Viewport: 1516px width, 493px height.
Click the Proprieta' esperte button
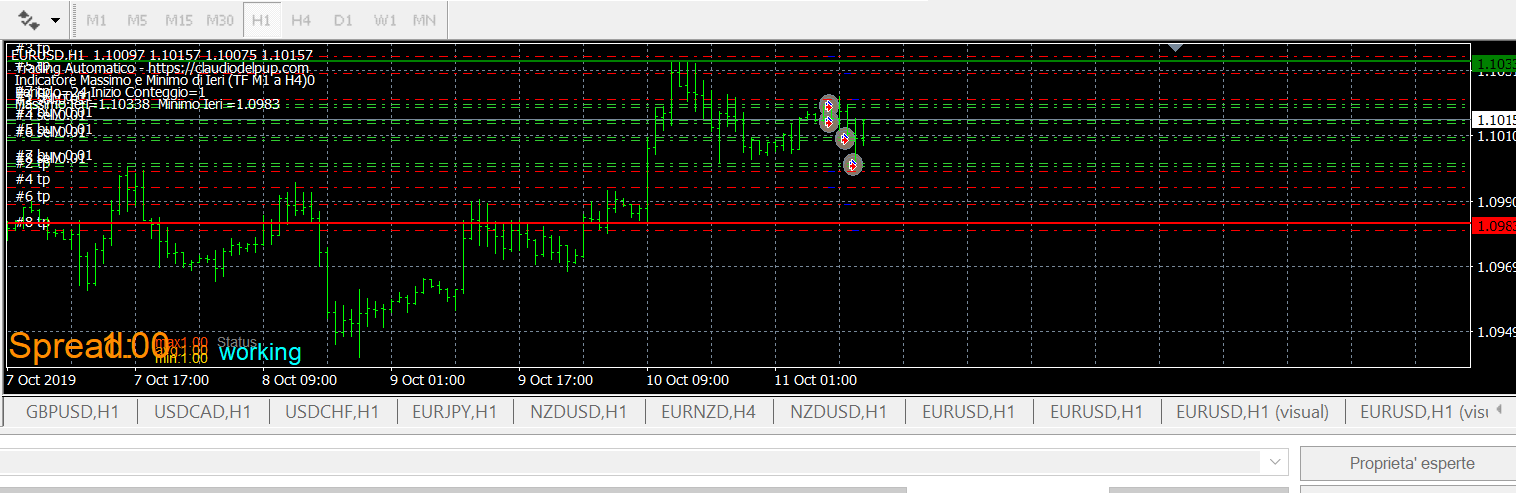1412,463
